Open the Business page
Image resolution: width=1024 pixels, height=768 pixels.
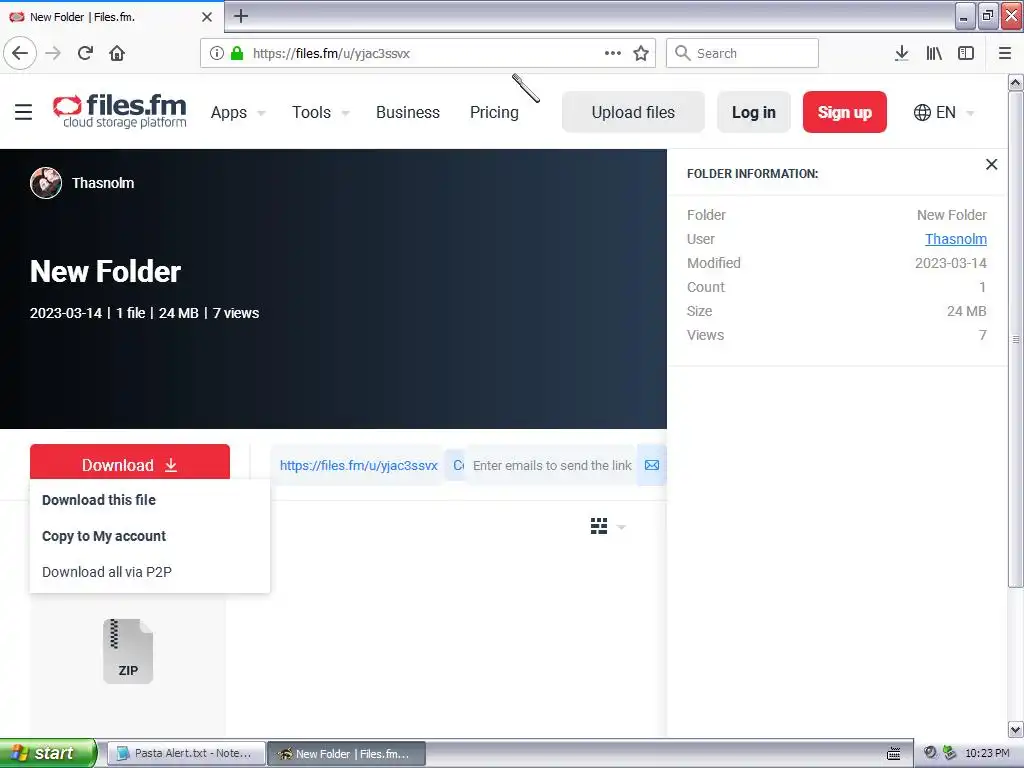pos(408,112)
